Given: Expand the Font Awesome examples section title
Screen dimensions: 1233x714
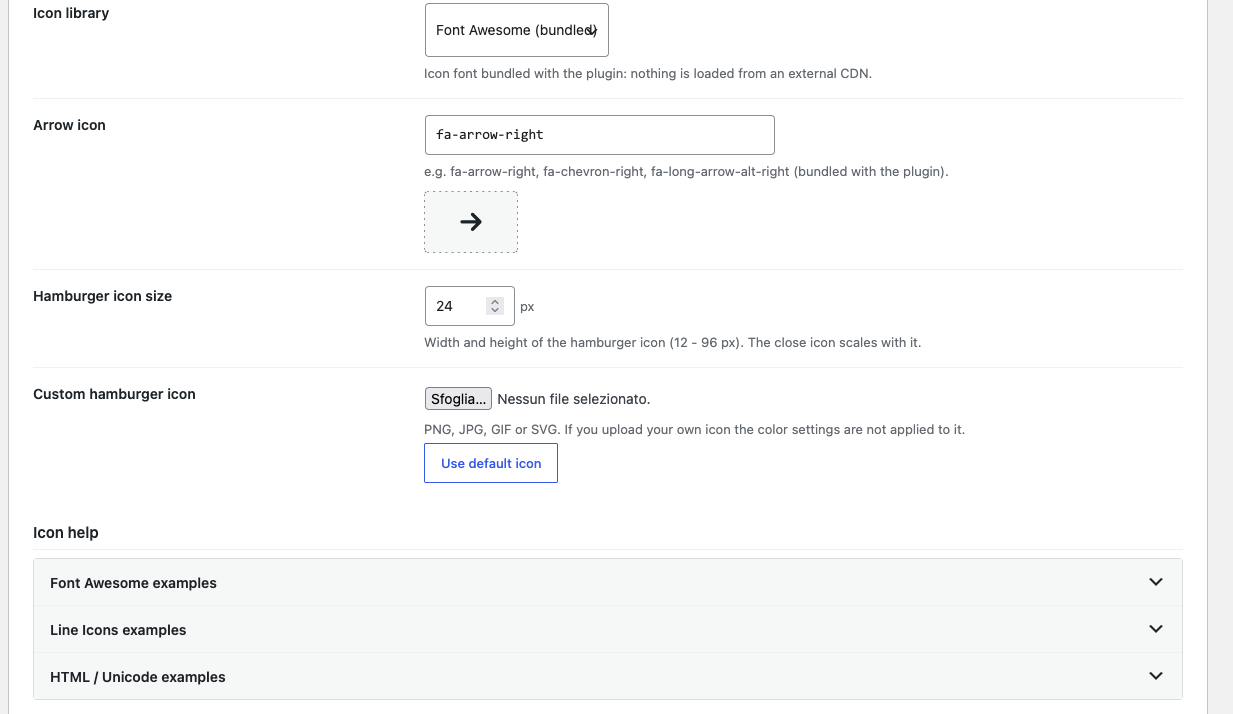Looking at the screenshot, I should pyautogui.click(x=133, y=583).
